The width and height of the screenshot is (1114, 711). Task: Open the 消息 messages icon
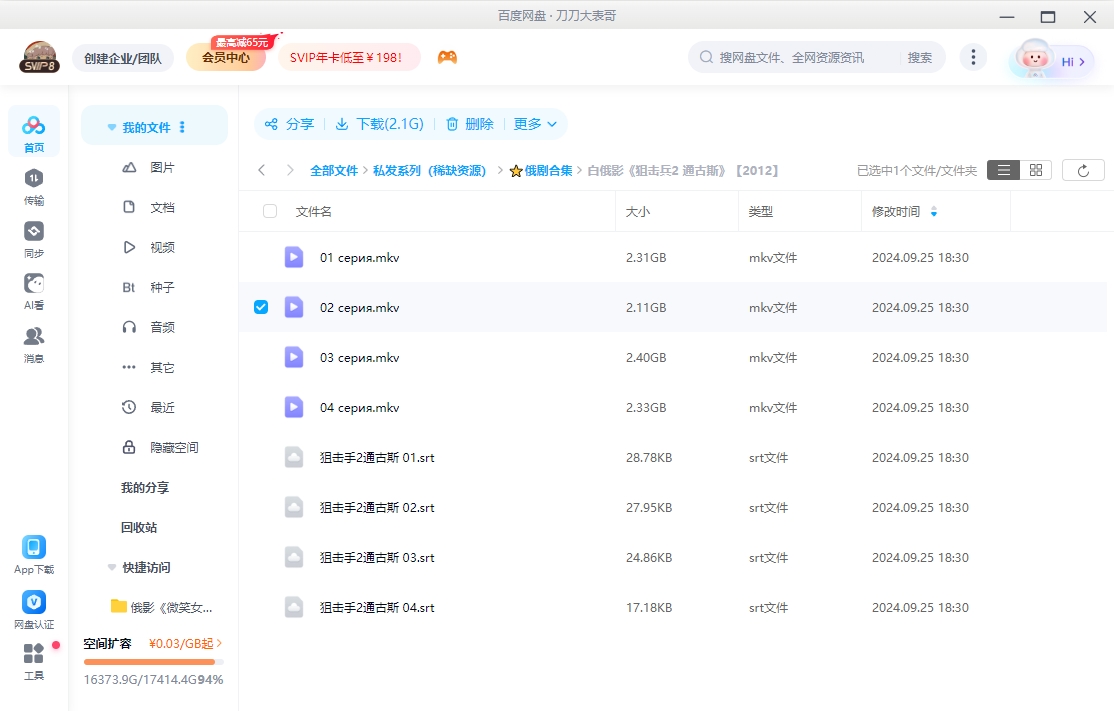(34, 340)
